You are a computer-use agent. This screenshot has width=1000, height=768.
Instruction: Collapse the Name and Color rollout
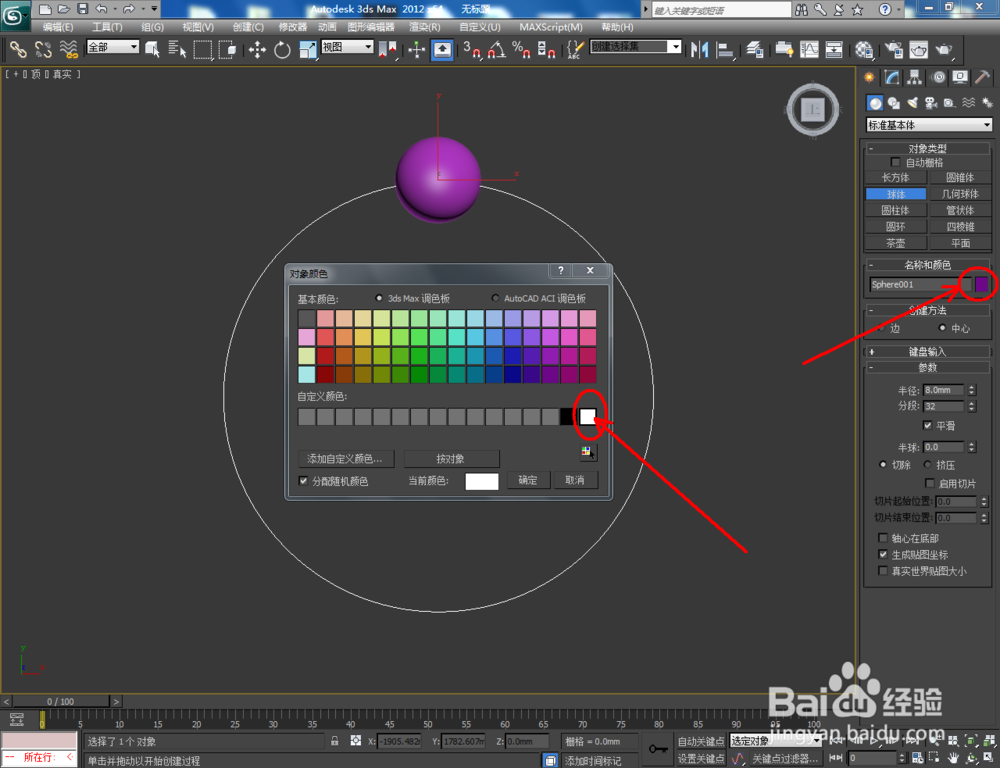coord(927,265)
